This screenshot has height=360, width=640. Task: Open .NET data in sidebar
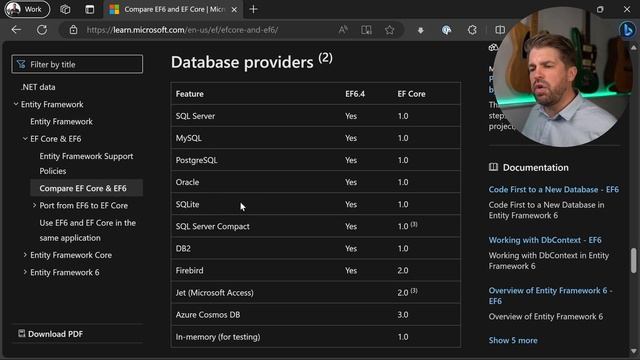click(x=38, y=87)
